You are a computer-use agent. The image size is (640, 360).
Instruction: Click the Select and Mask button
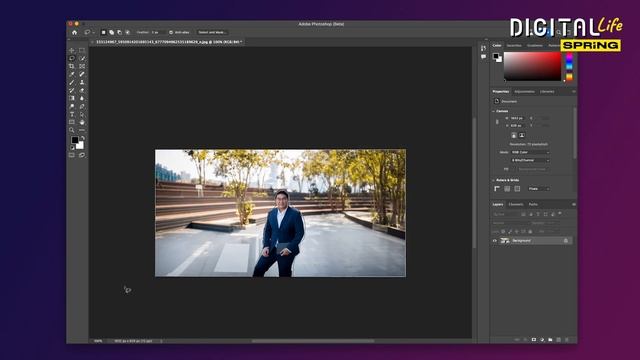point(212,32)
